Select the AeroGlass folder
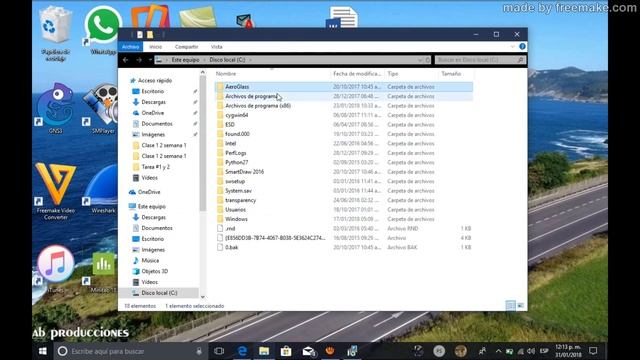 344,87
